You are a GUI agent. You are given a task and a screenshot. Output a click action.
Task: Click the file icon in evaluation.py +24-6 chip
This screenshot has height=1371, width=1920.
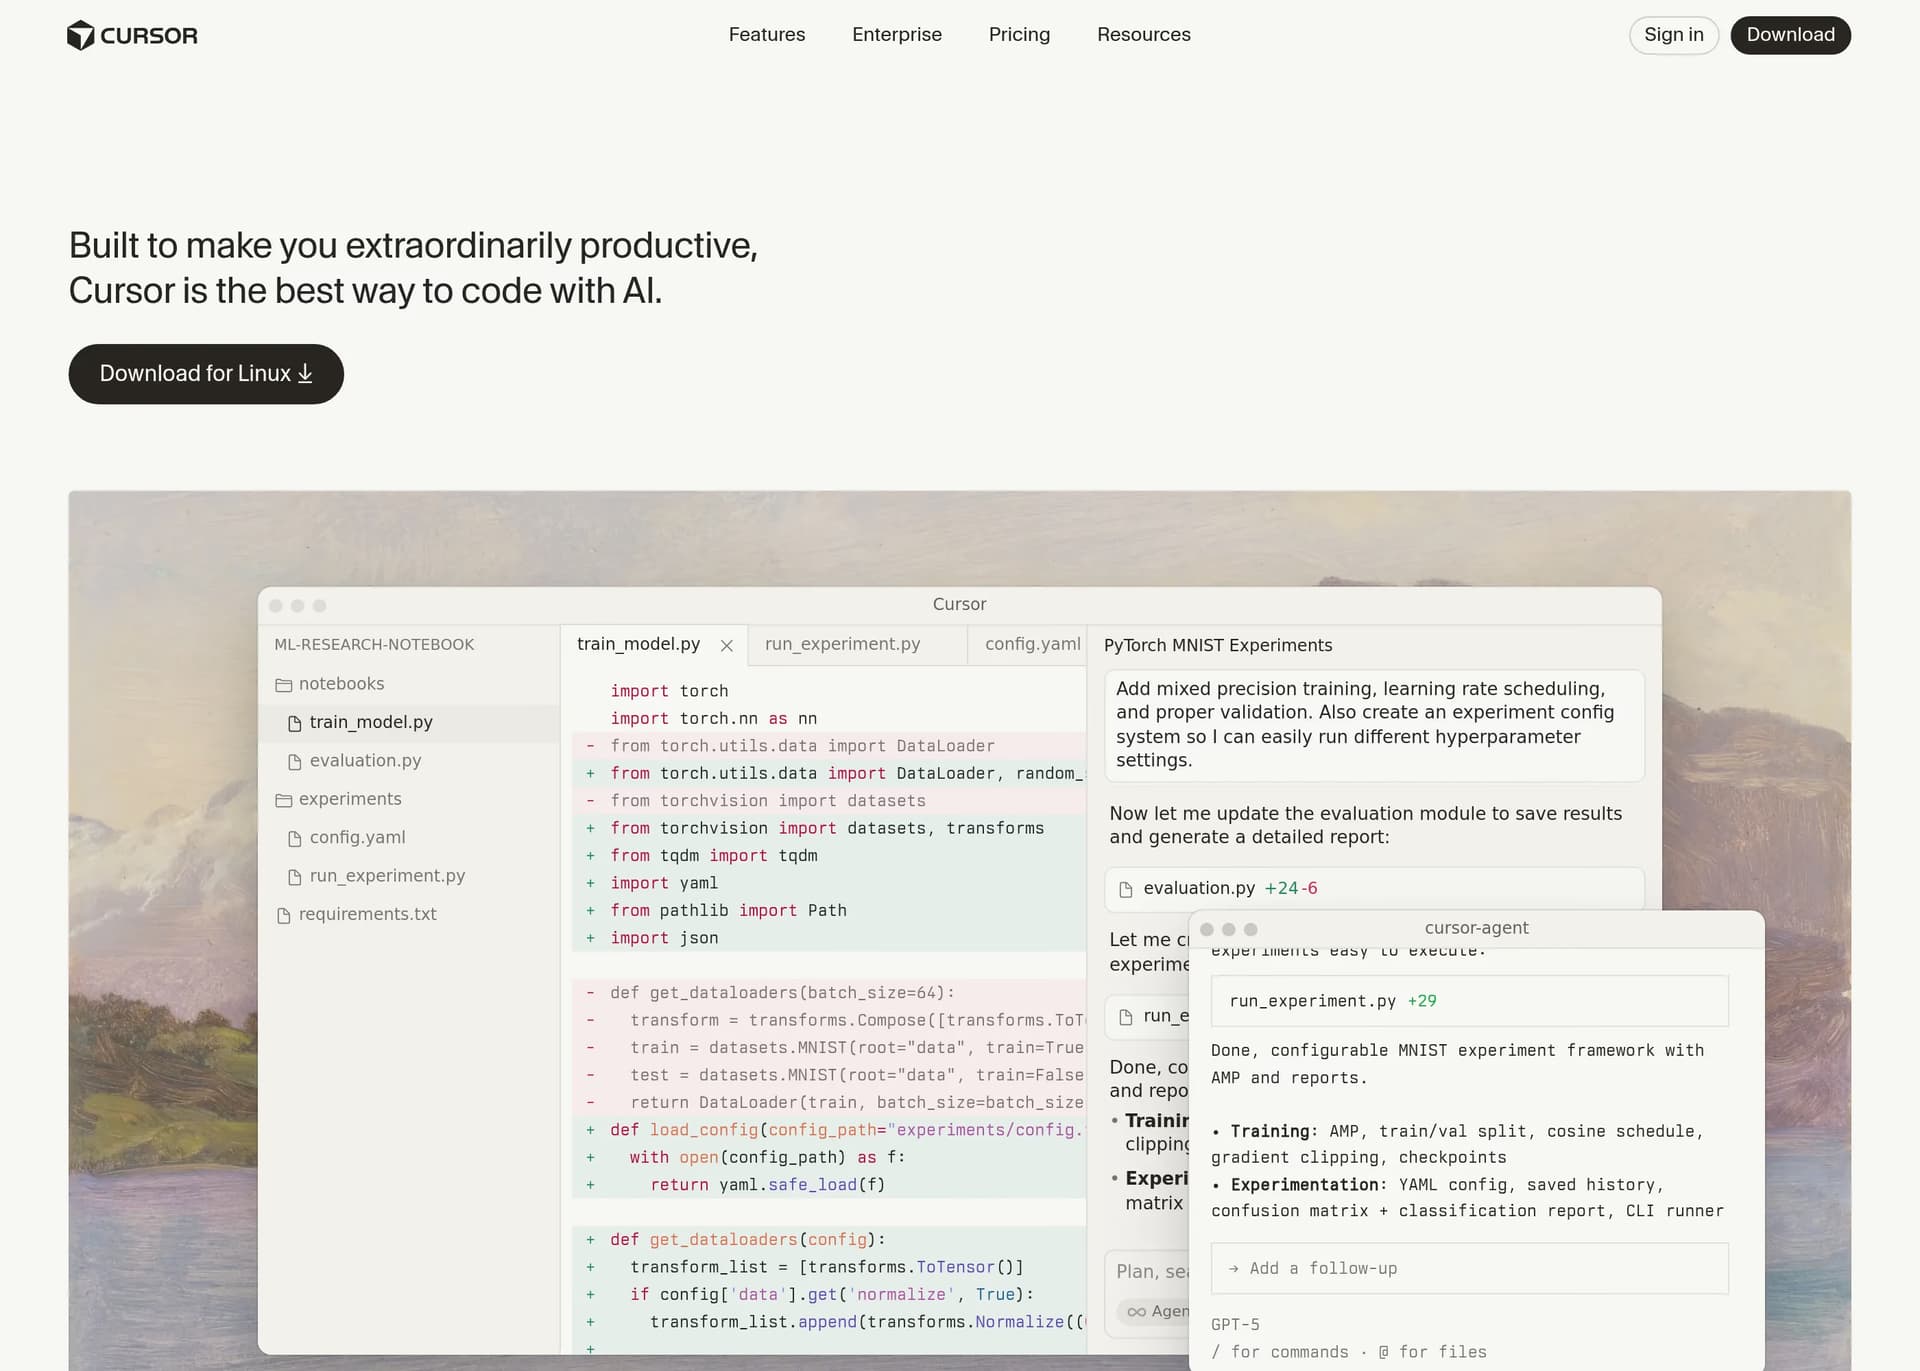tap(1126, 889)
